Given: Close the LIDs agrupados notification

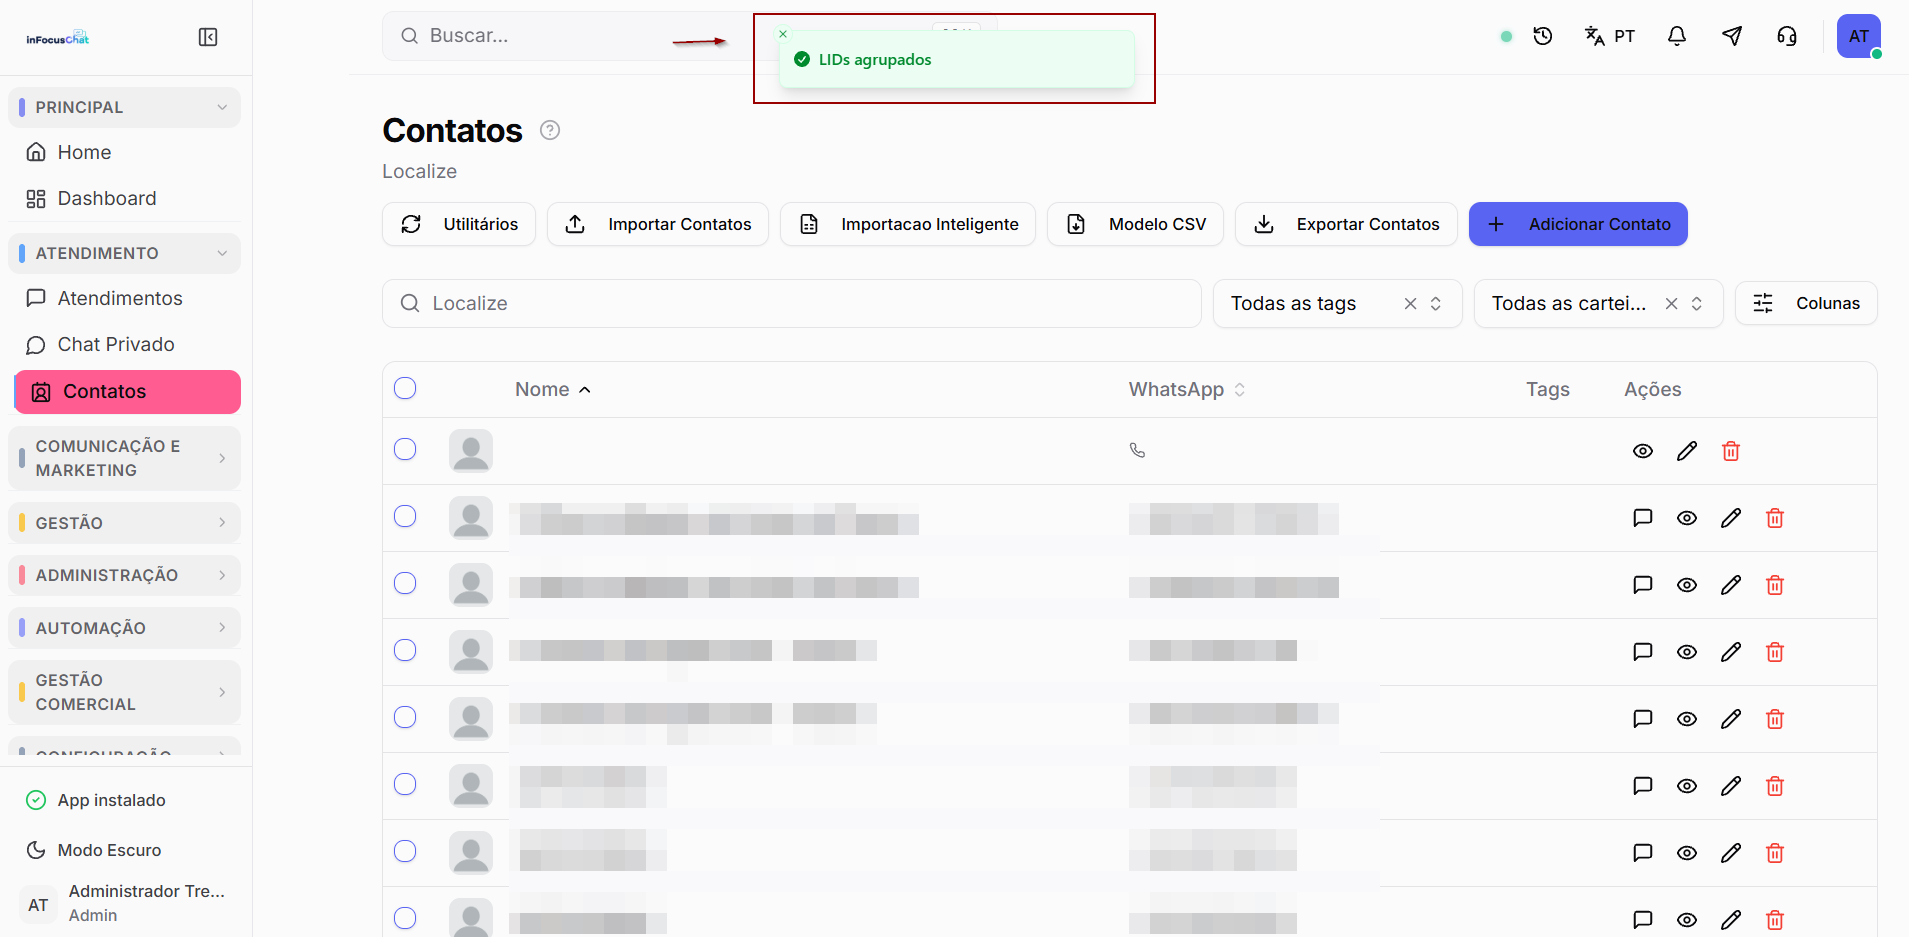Looking at the screenshot, I should coord(783,34).
